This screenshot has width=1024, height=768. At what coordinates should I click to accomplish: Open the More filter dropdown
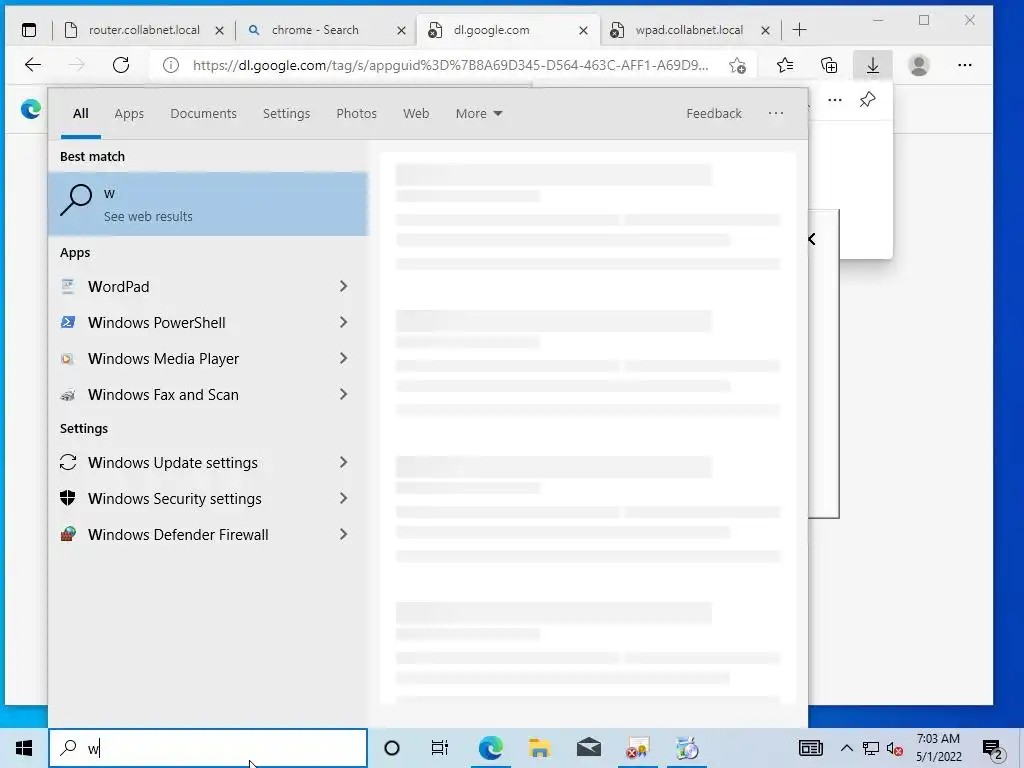pyautogui.click(x=479, y=114)
